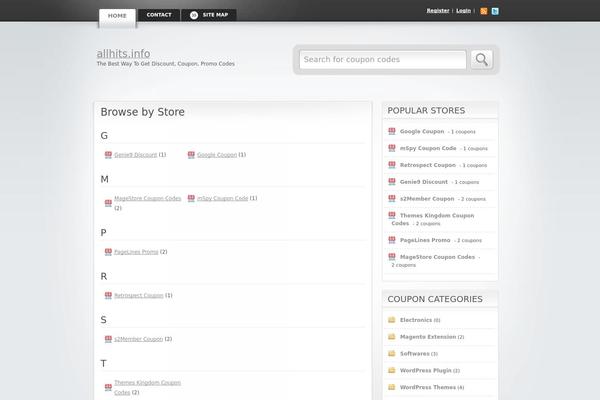Click coupon icon beside s2Member in Browse list
Viewport: 600px width, 400px height.
point(108,339)
